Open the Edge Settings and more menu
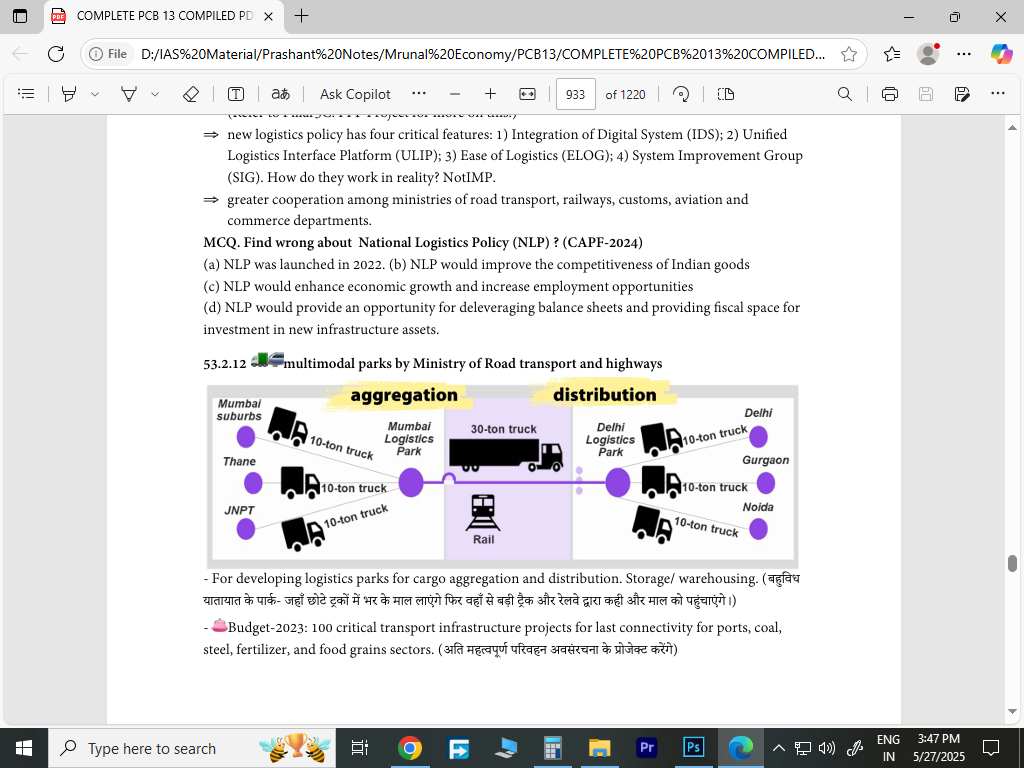Screen dimensions: 1024x768 964,54
